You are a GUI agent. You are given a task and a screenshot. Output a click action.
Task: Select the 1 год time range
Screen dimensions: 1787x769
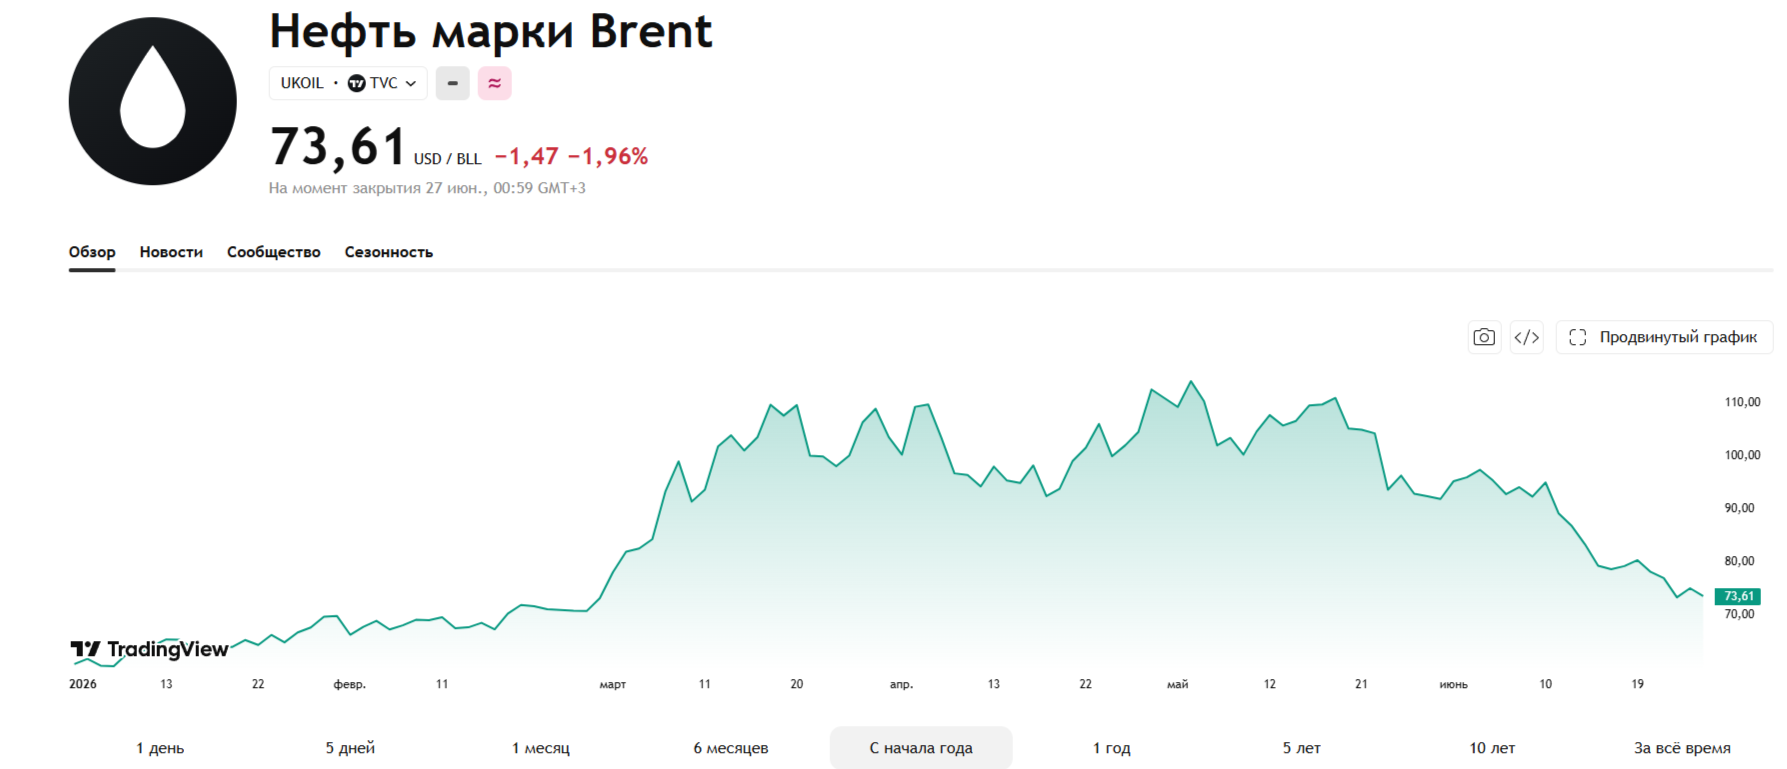1112,748
